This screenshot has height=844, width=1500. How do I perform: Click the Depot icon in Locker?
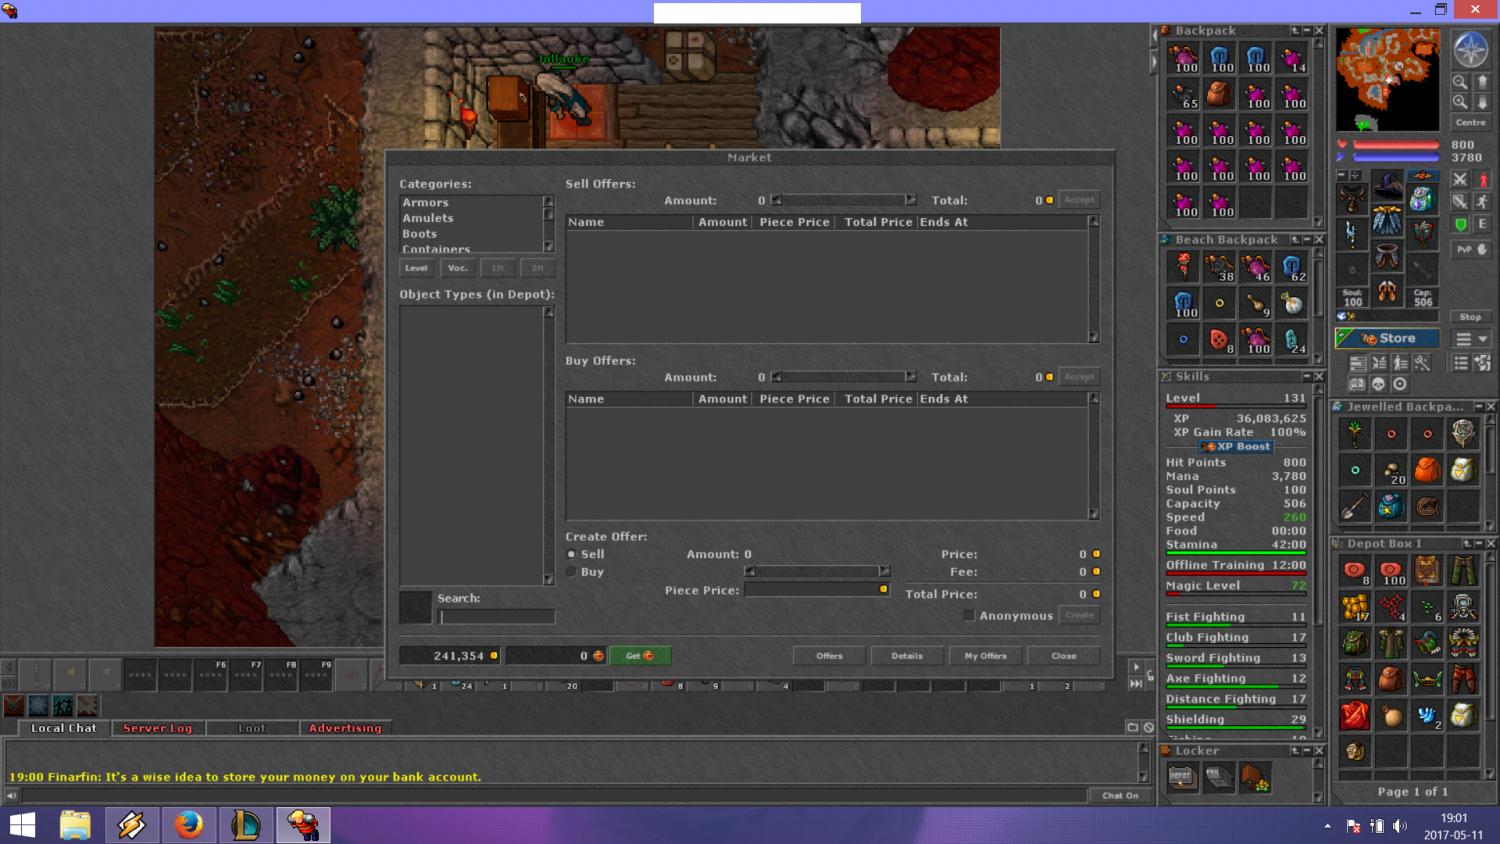pos(1182,777)
